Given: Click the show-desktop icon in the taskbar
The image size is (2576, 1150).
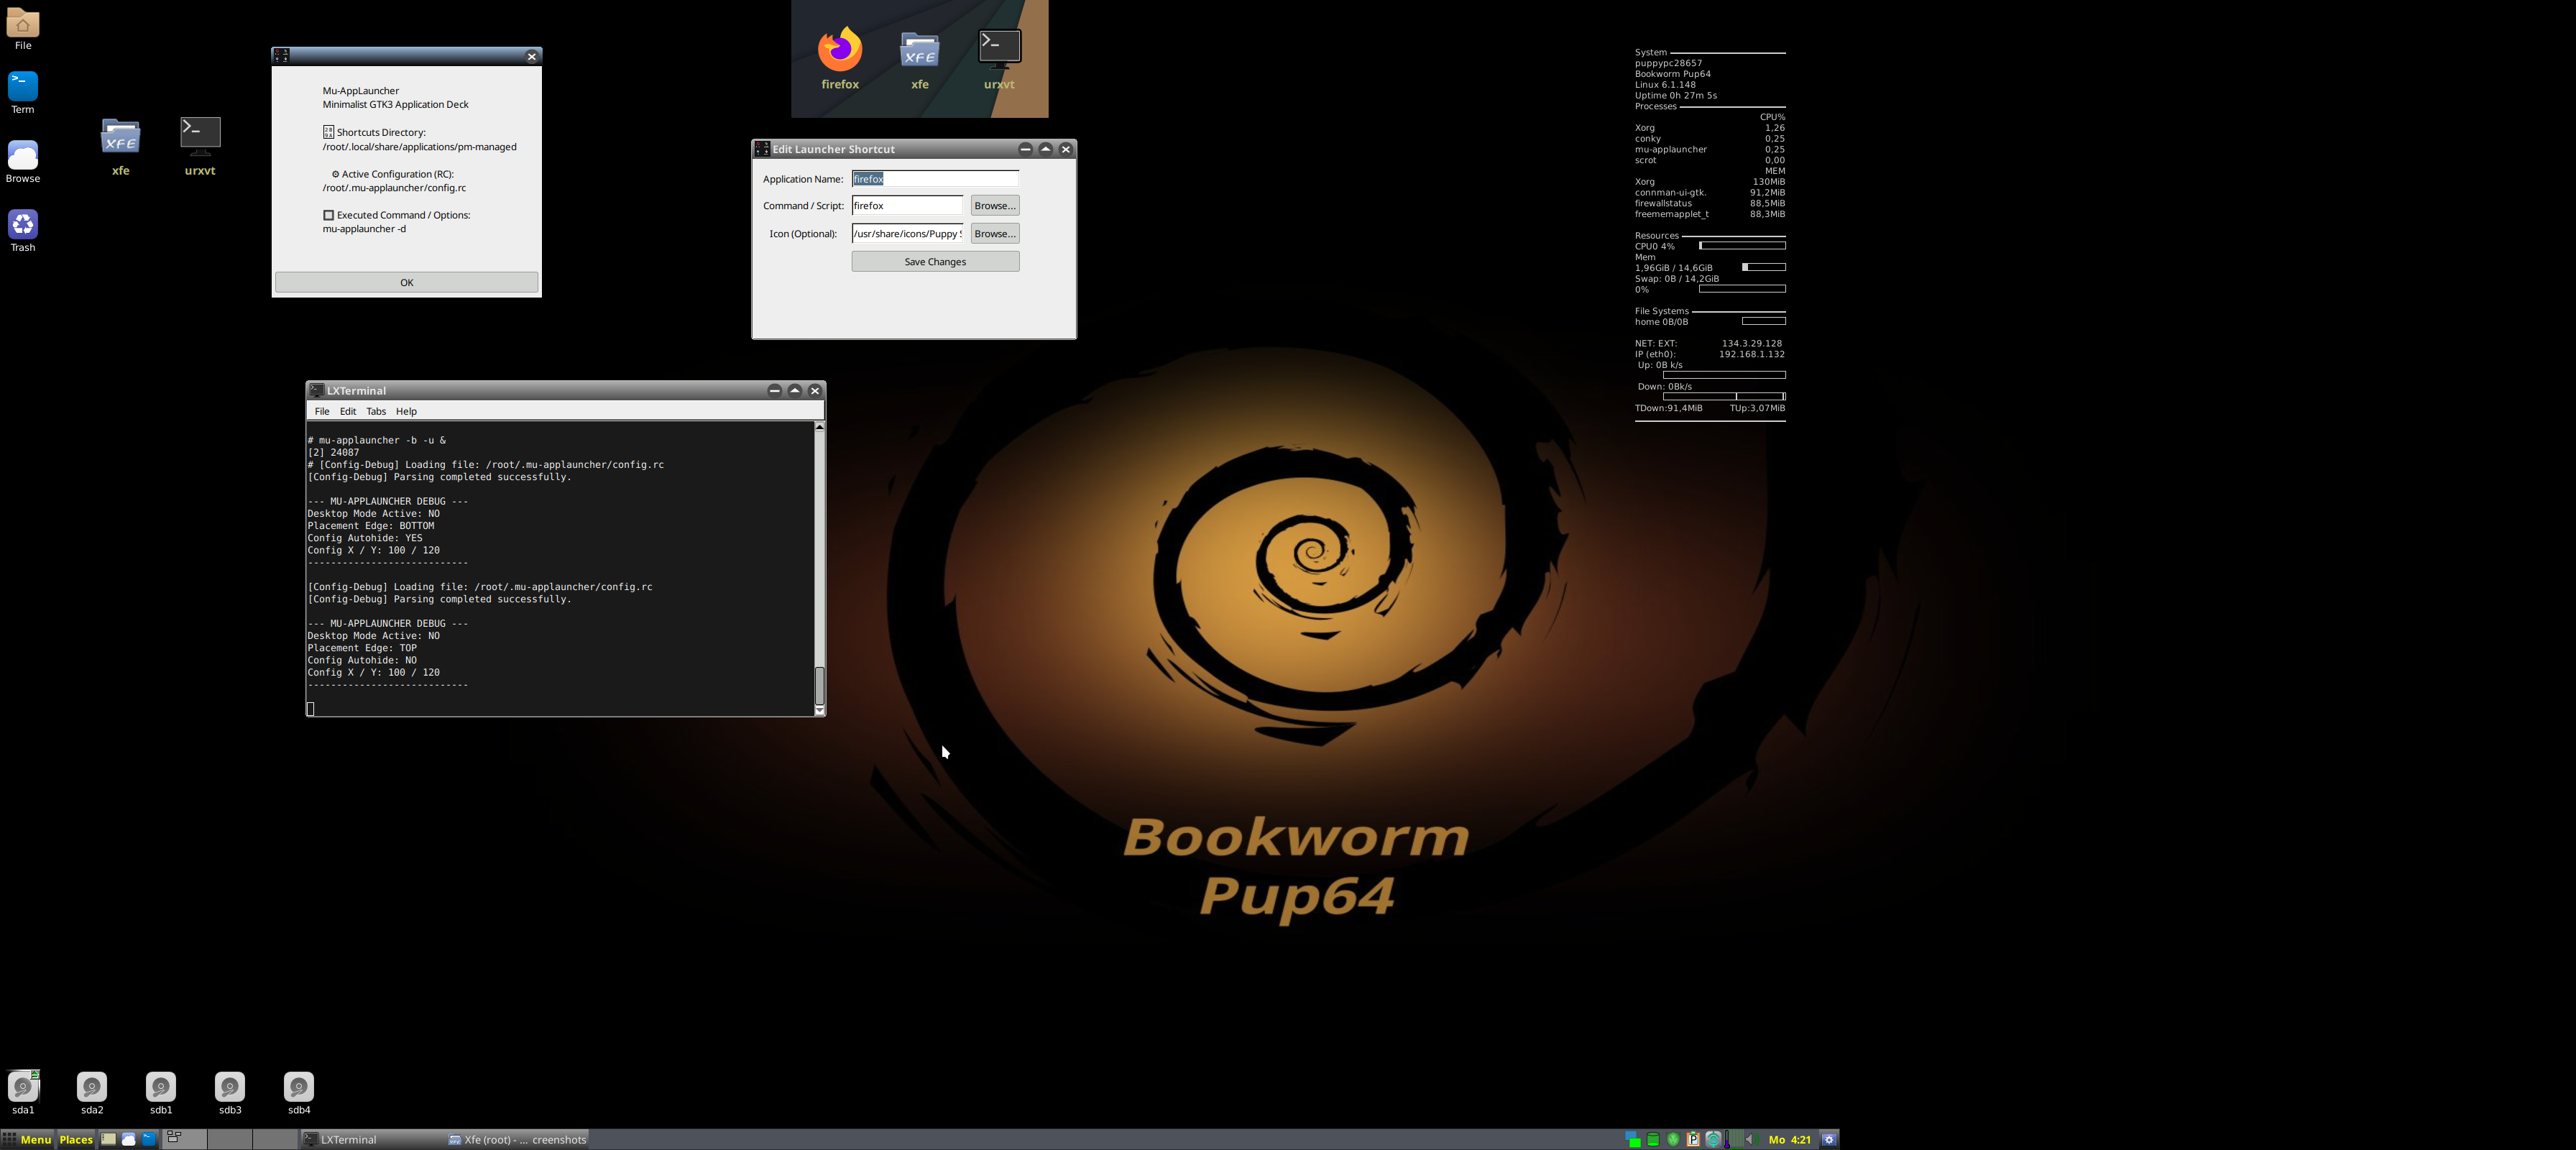Looking at the screenshot, I should (x=108, y=1139).
